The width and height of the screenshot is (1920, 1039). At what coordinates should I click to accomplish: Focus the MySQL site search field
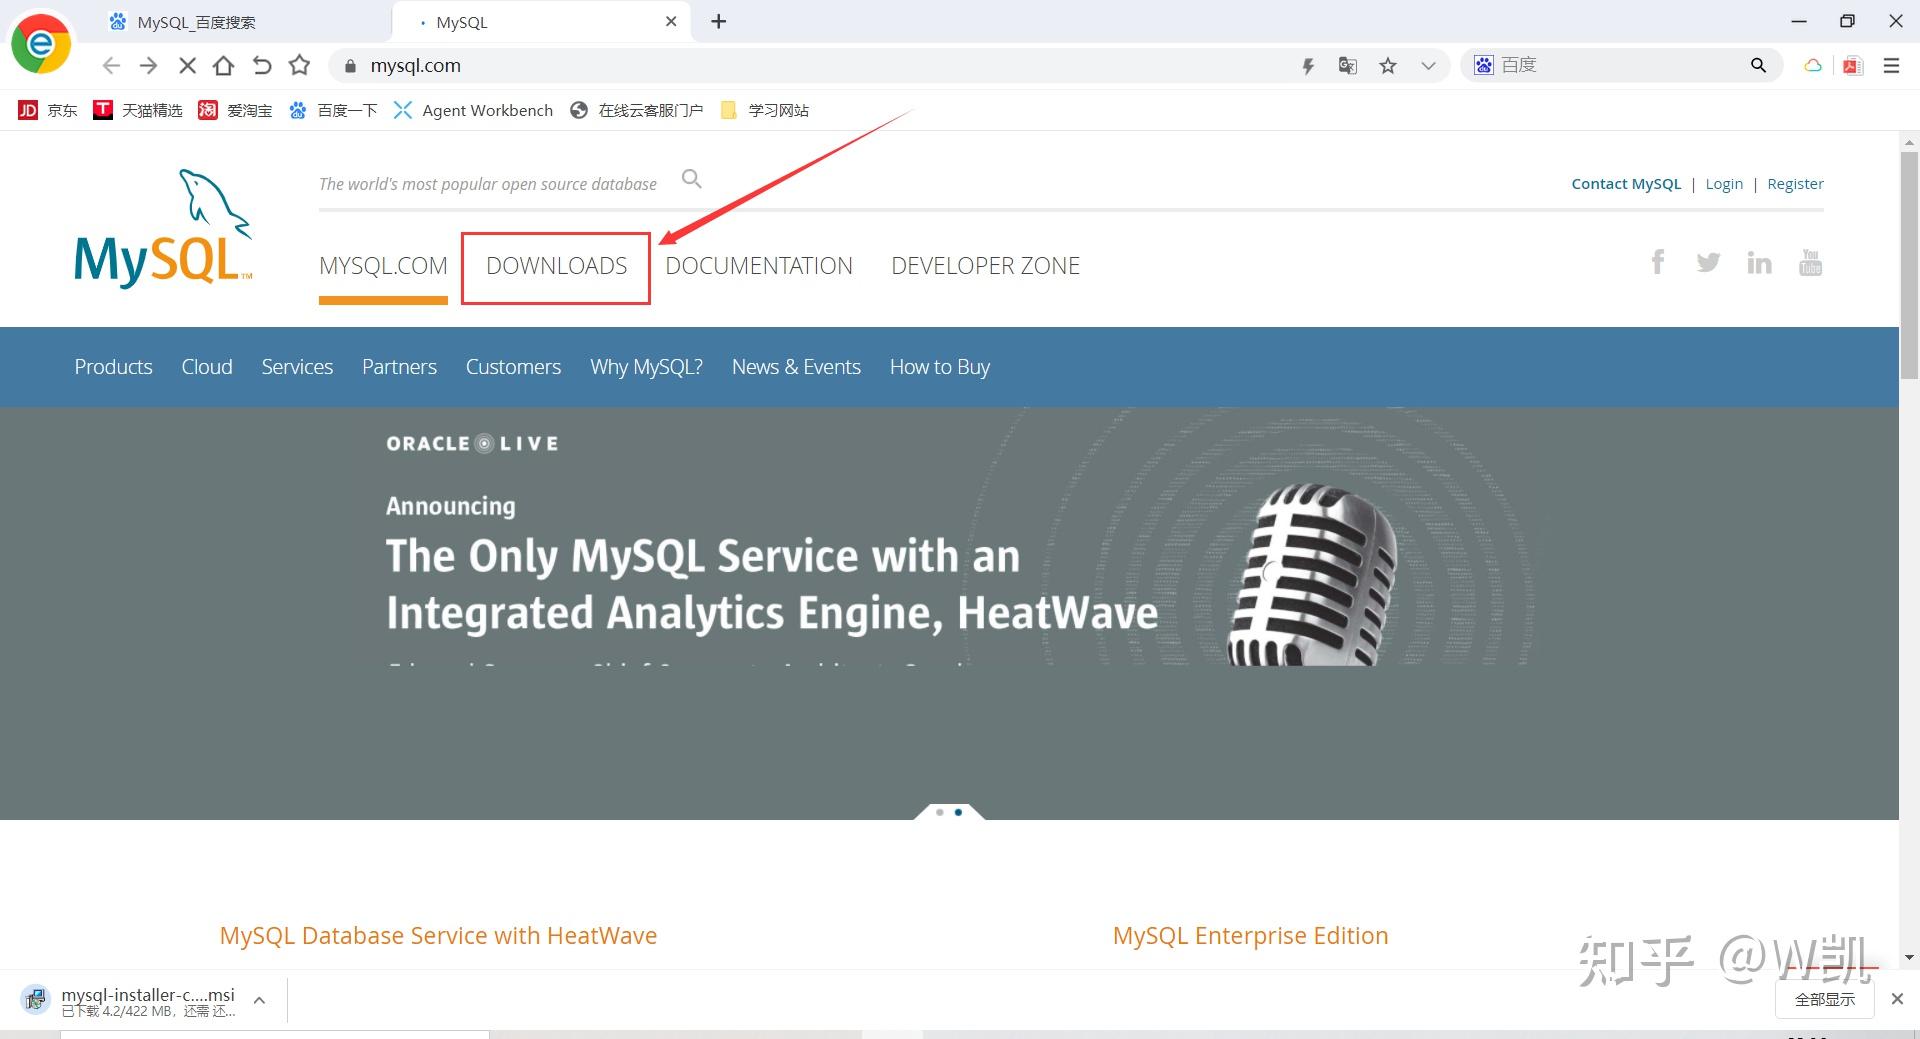[488, 184]
